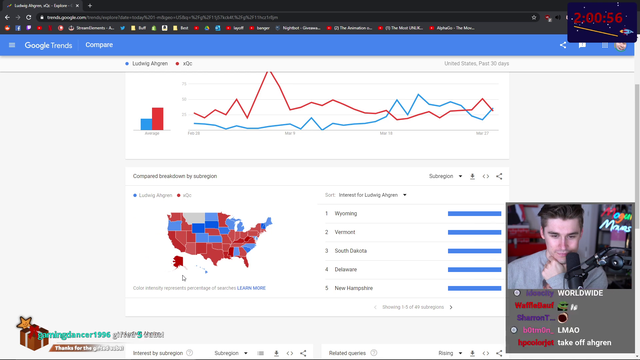Viewport: 640px width, 360px height.
Task: Open the Twitter bookmark icon
Action: (122, 28)
